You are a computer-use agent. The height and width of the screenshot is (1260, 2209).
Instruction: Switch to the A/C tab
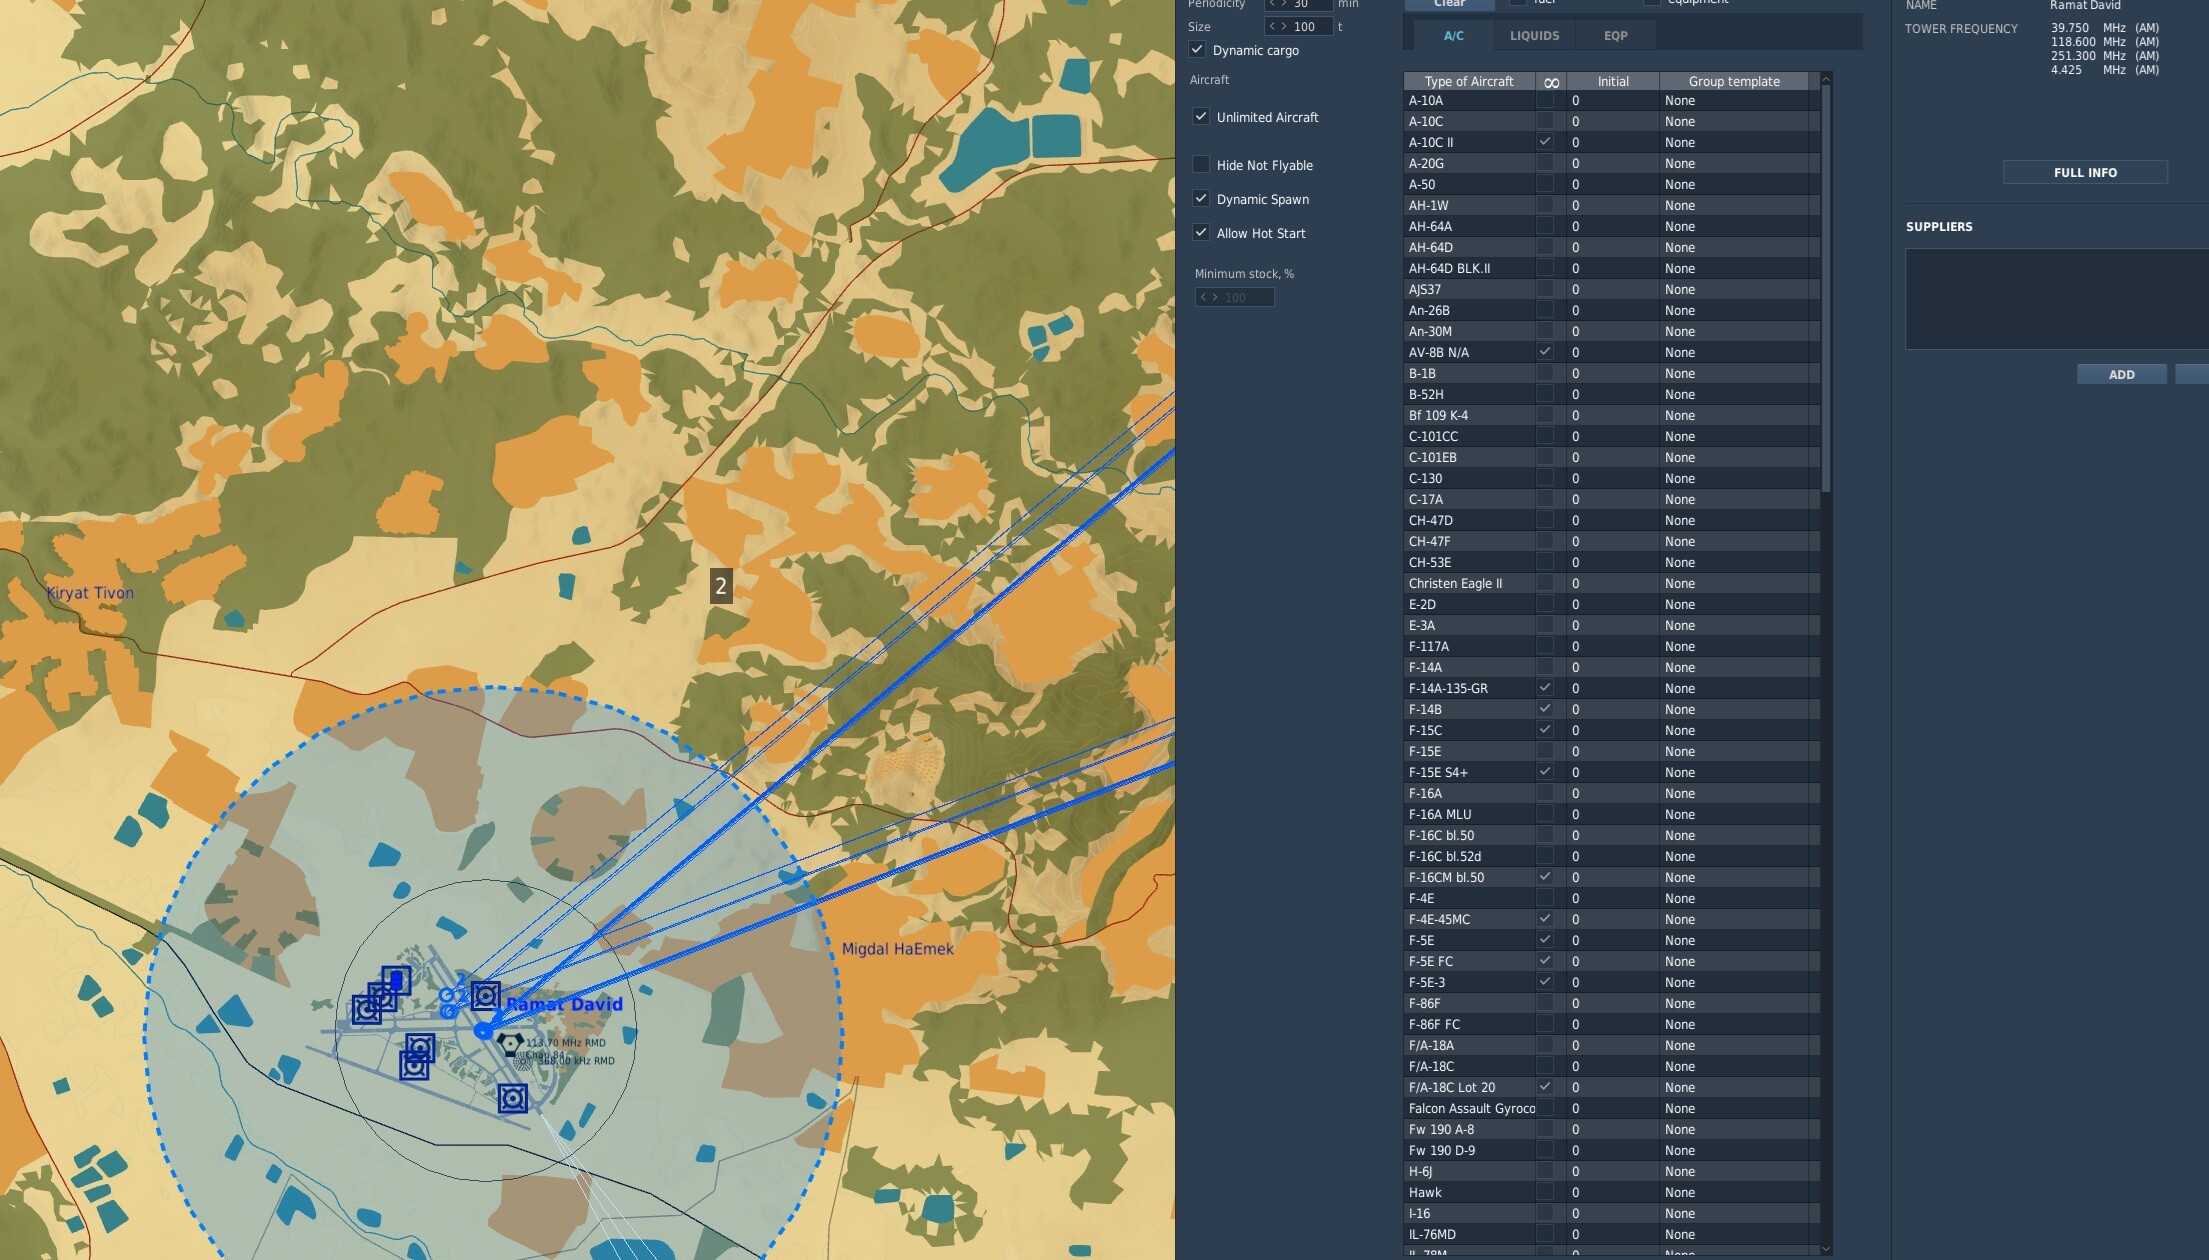[1453, 36]
